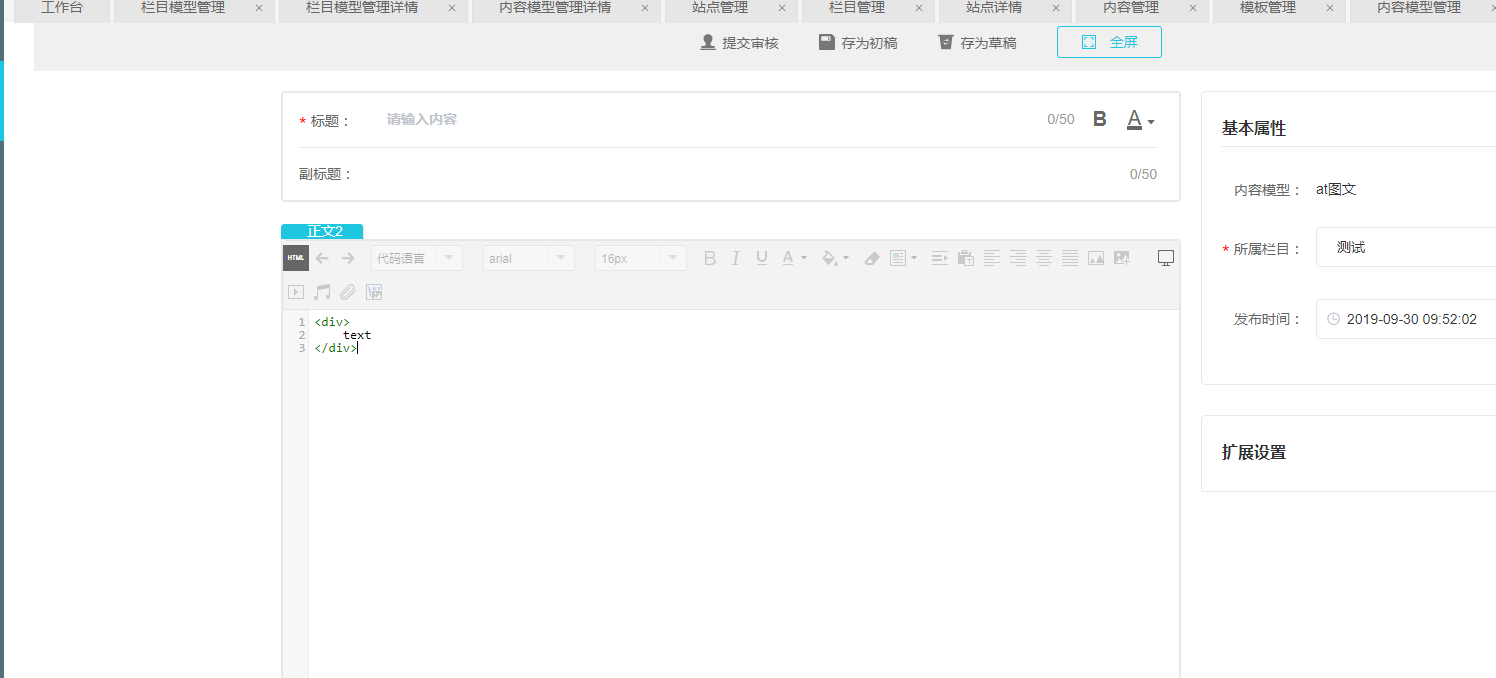Toggle italic in editor toolbar
Image resolution: width=1496 pixels, height=678 pixels.
736,258
